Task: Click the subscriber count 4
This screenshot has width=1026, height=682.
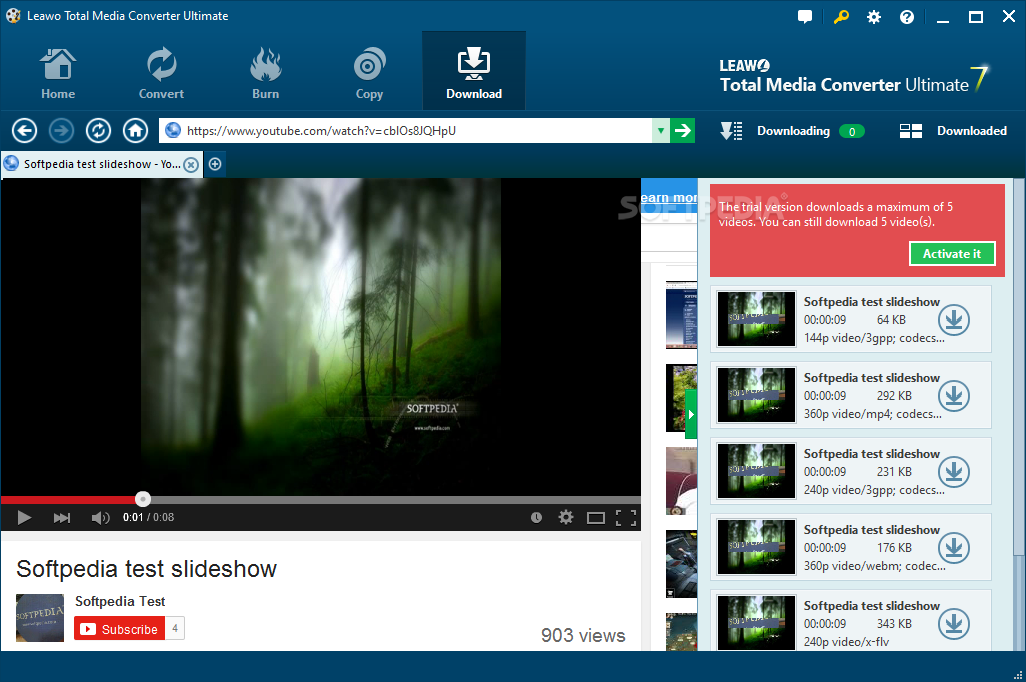Action: [x=175, y=628]
